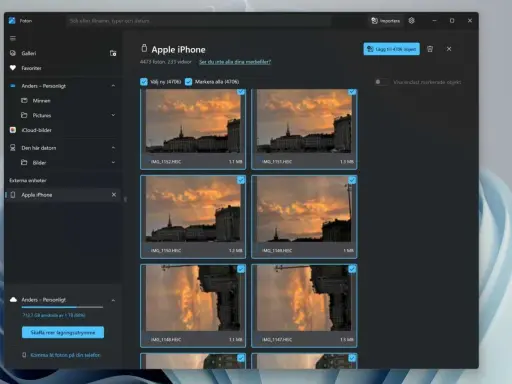Screen dimensions: 512x384
Task: Uncheck the IMG_1151.HEIC photo checkbox
Action: [352, 92]
